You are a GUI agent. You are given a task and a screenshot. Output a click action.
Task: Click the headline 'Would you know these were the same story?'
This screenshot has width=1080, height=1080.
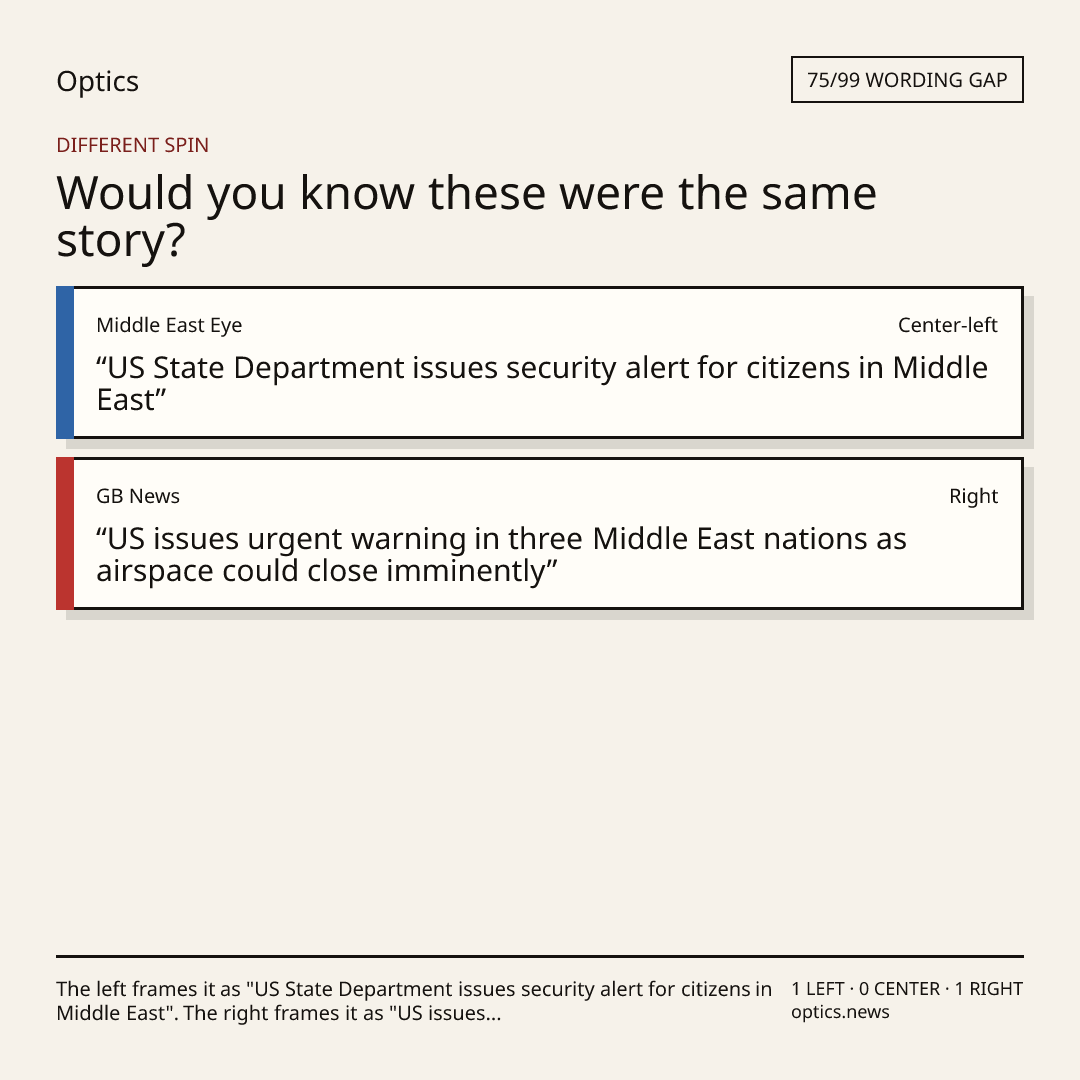pos(466,216)
